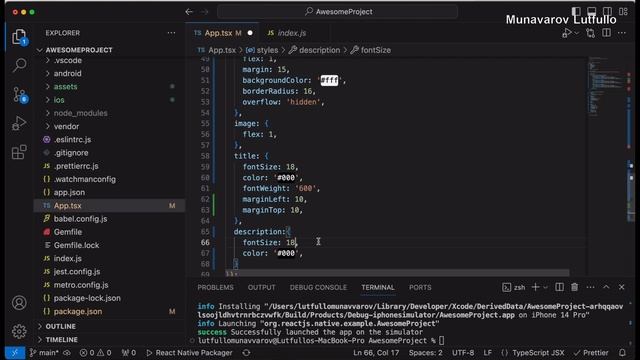640x360 pixels.
Task: Change indentation via Spaces: 2
Action: (426, 353)
